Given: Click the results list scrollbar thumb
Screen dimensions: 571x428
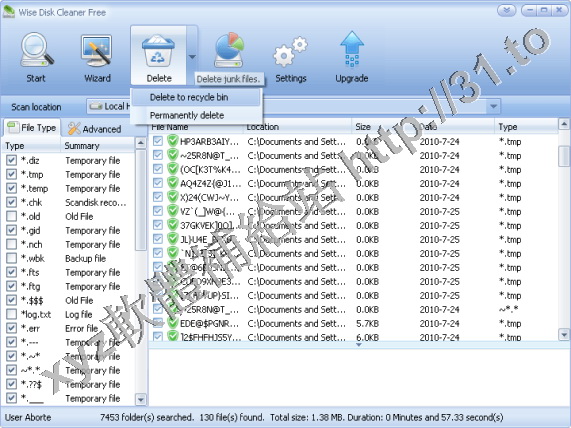Looking at the screenshot, I should (564, 156).
